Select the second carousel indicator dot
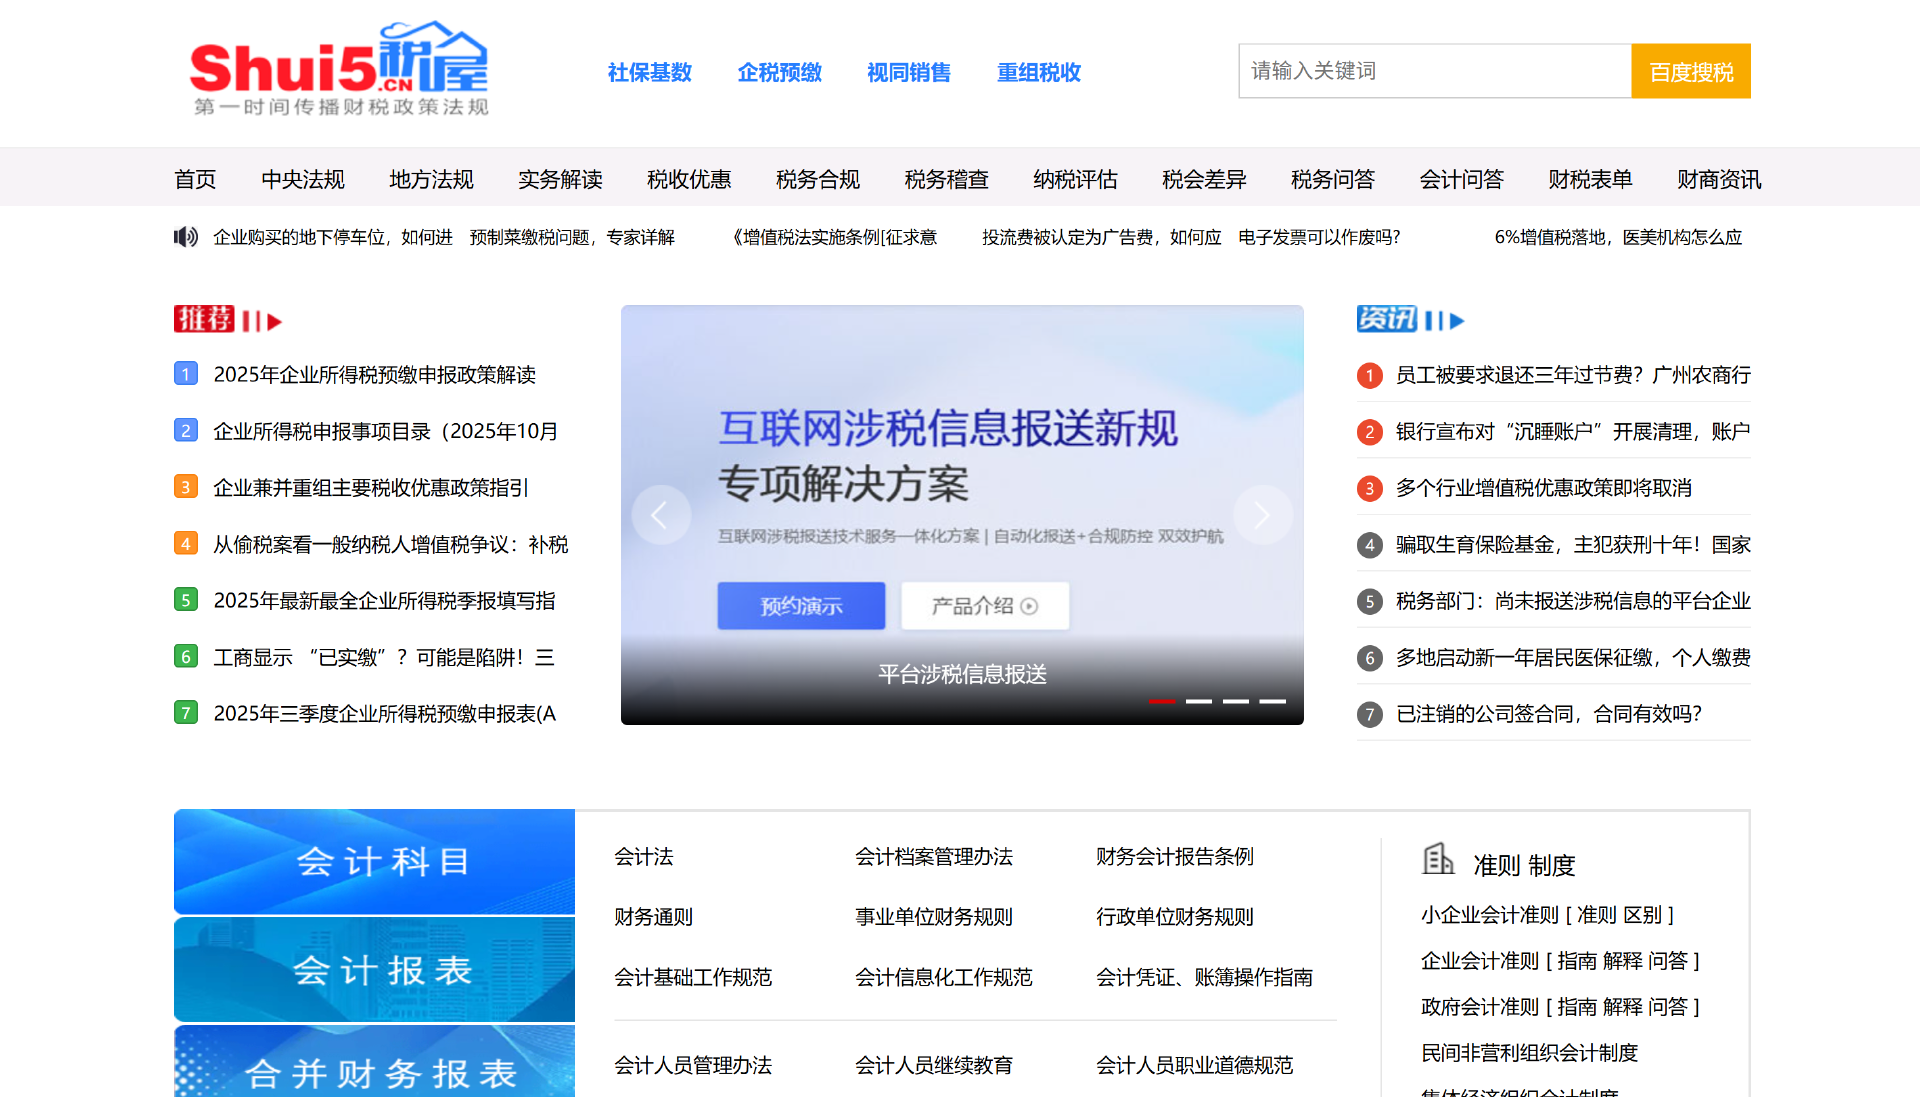 (1199, 702)
